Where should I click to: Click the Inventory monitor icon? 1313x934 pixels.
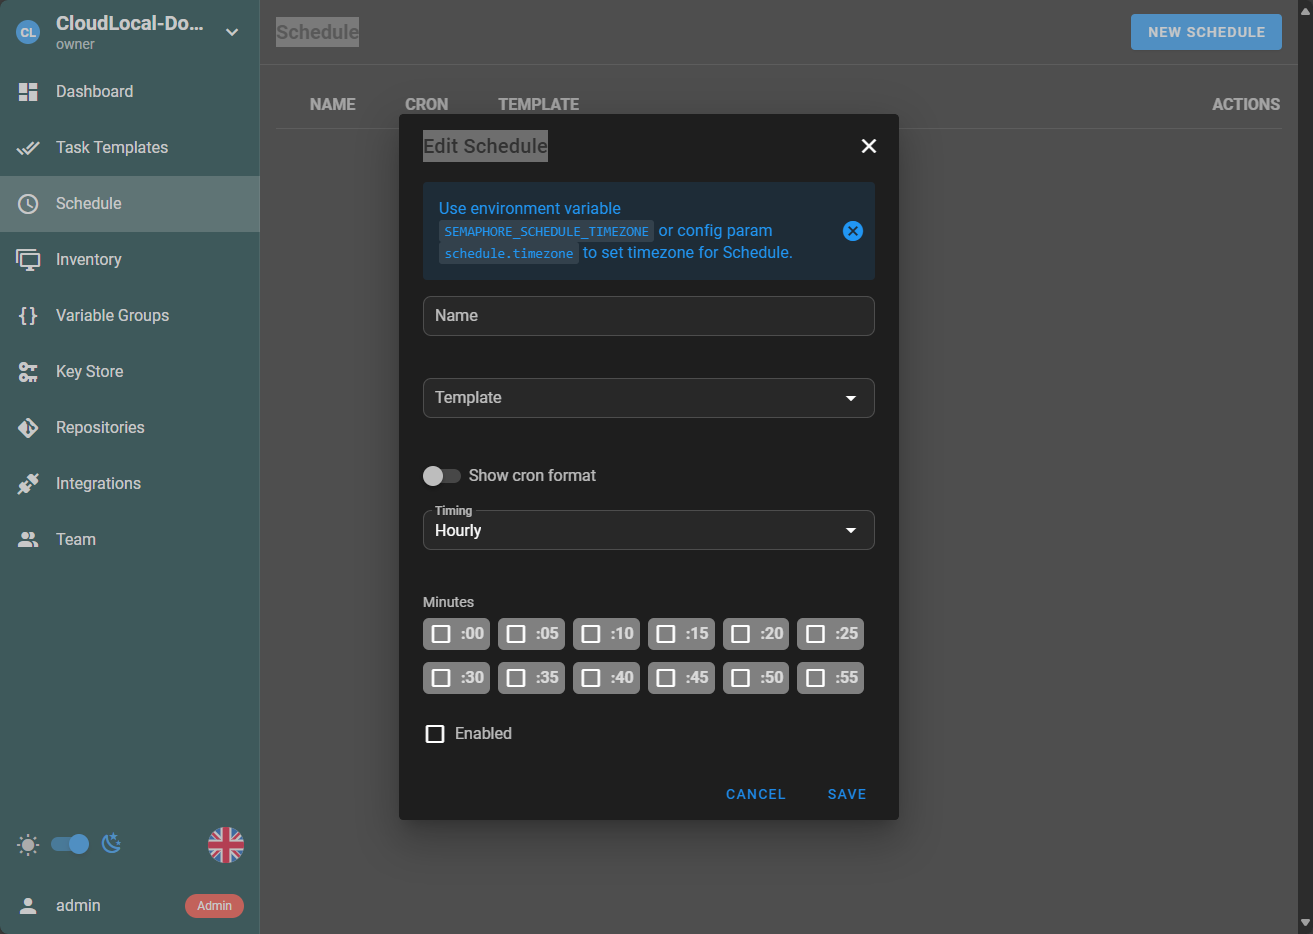coord(28,260)
